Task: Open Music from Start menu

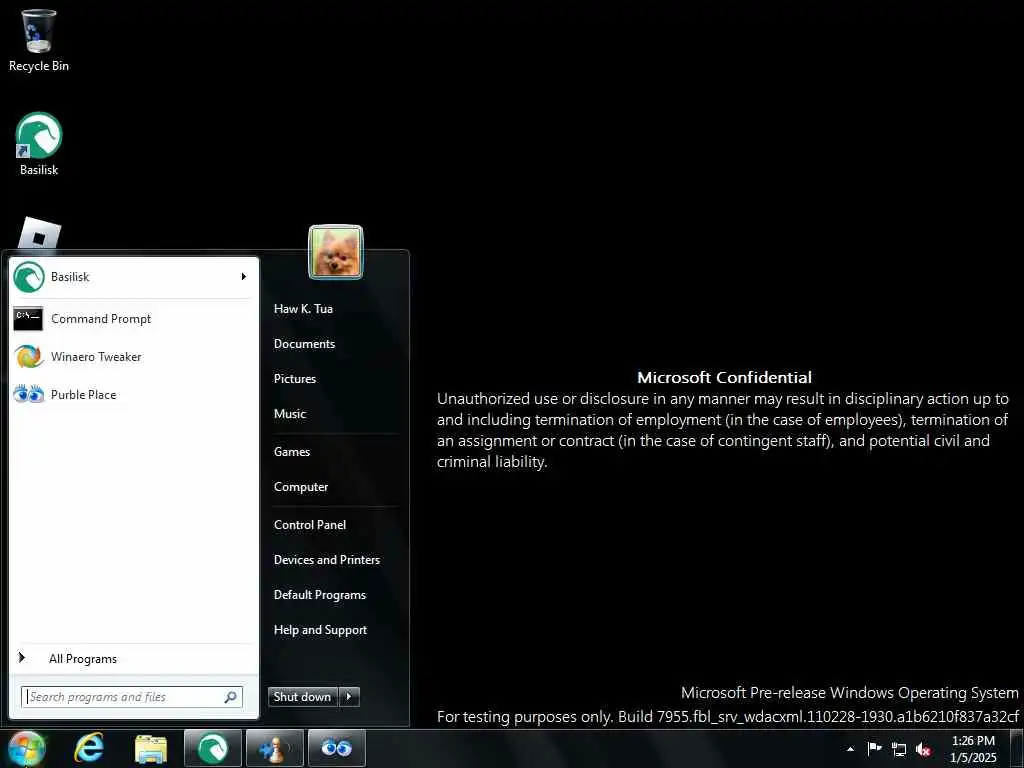Action: (x=290, y=414)
